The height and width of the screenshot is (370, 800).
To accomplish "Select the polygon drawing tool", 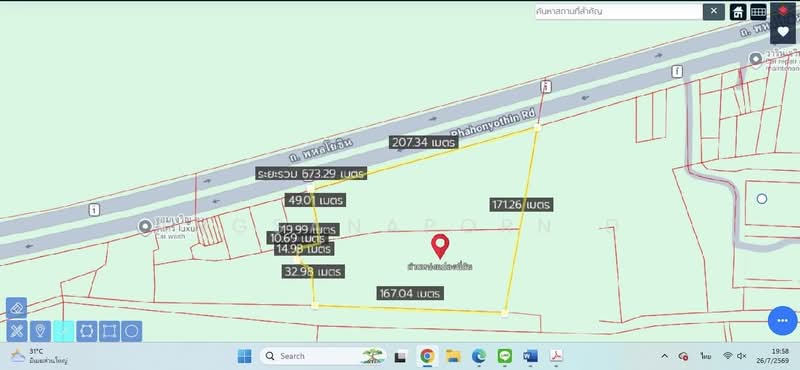I will (x=87, y=331).
